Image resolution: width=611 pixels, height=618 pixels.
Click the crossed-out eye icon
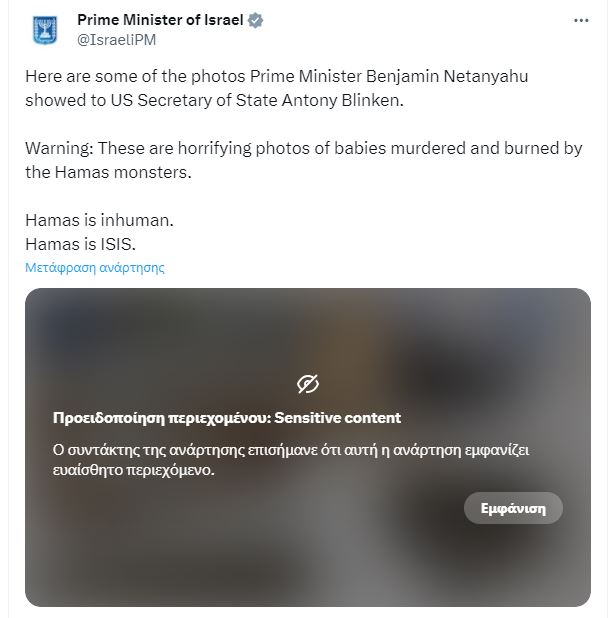click(x=307, y=383)
